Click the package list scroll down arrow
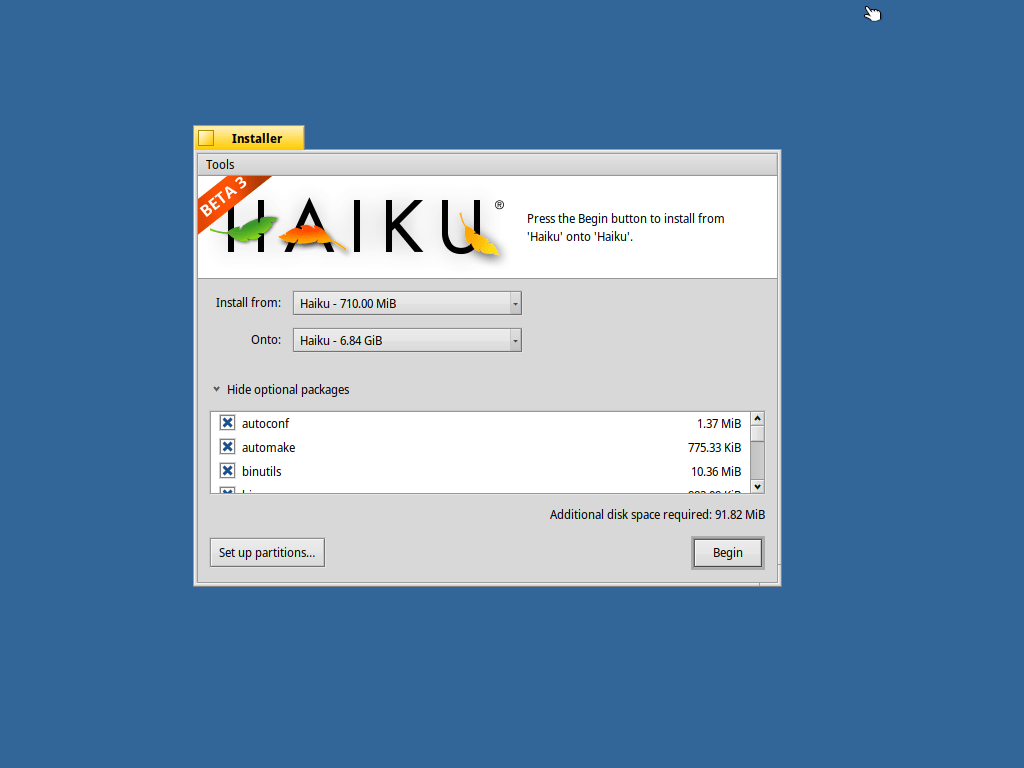Screen dimensions: 1024x768 (758, 487)
